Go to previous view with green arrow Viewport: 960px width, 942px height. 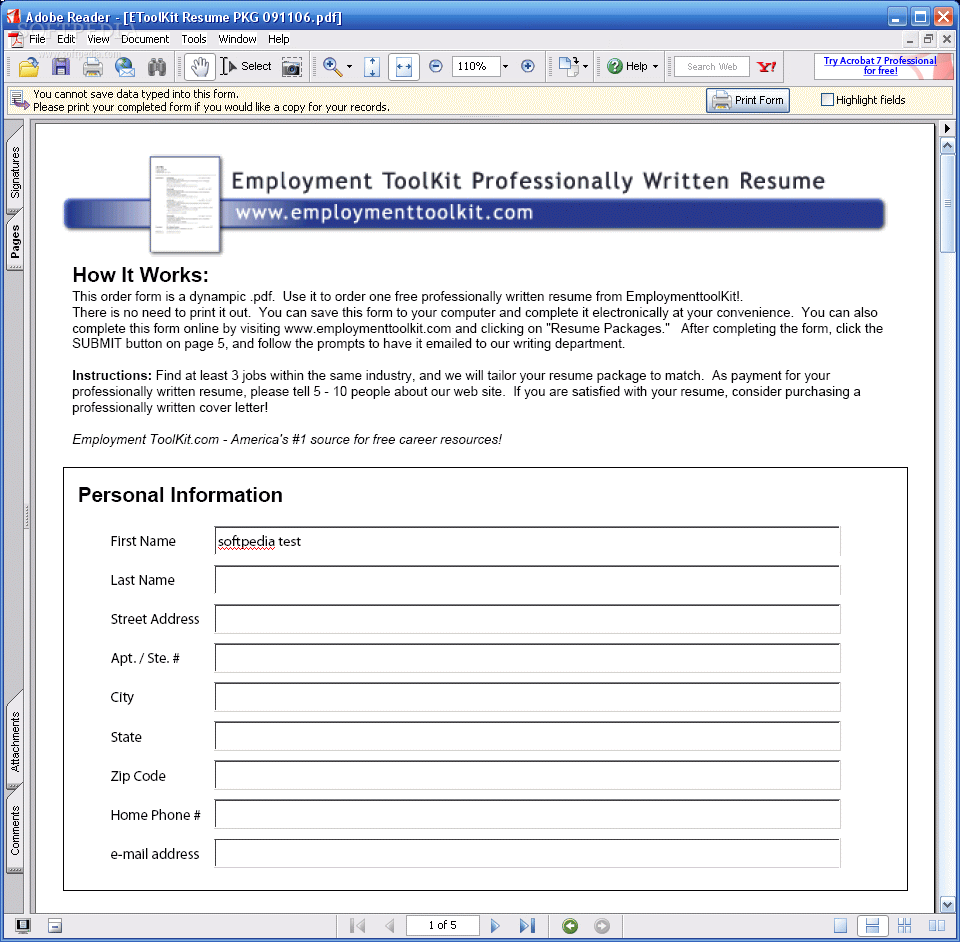point(570,926)
